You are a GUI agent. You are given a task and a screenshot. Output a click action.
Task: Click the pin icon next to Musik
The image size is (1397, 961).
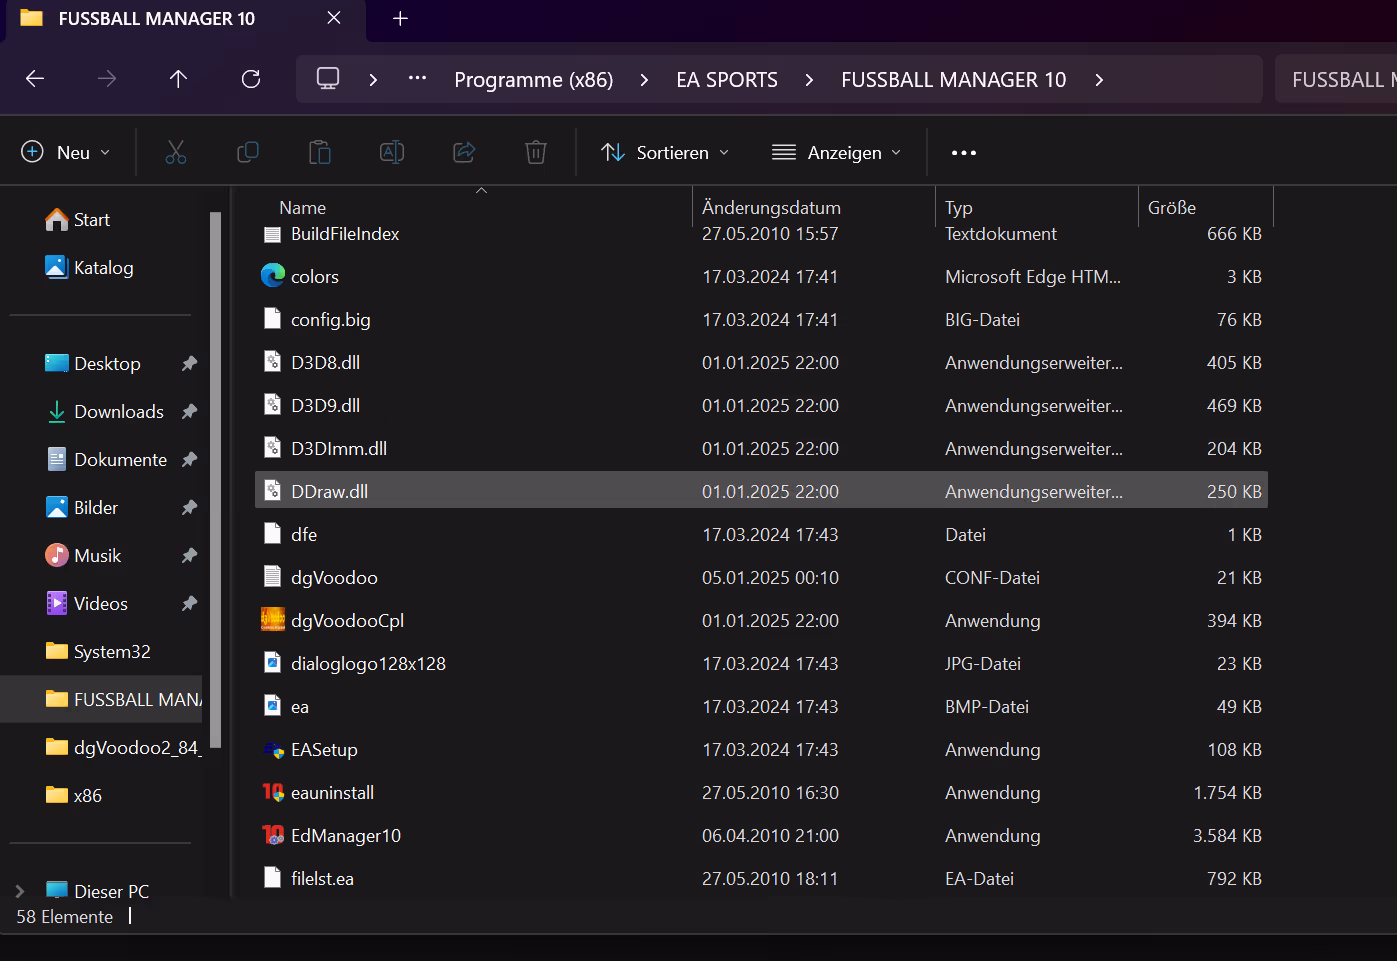[x=189, y=556]
